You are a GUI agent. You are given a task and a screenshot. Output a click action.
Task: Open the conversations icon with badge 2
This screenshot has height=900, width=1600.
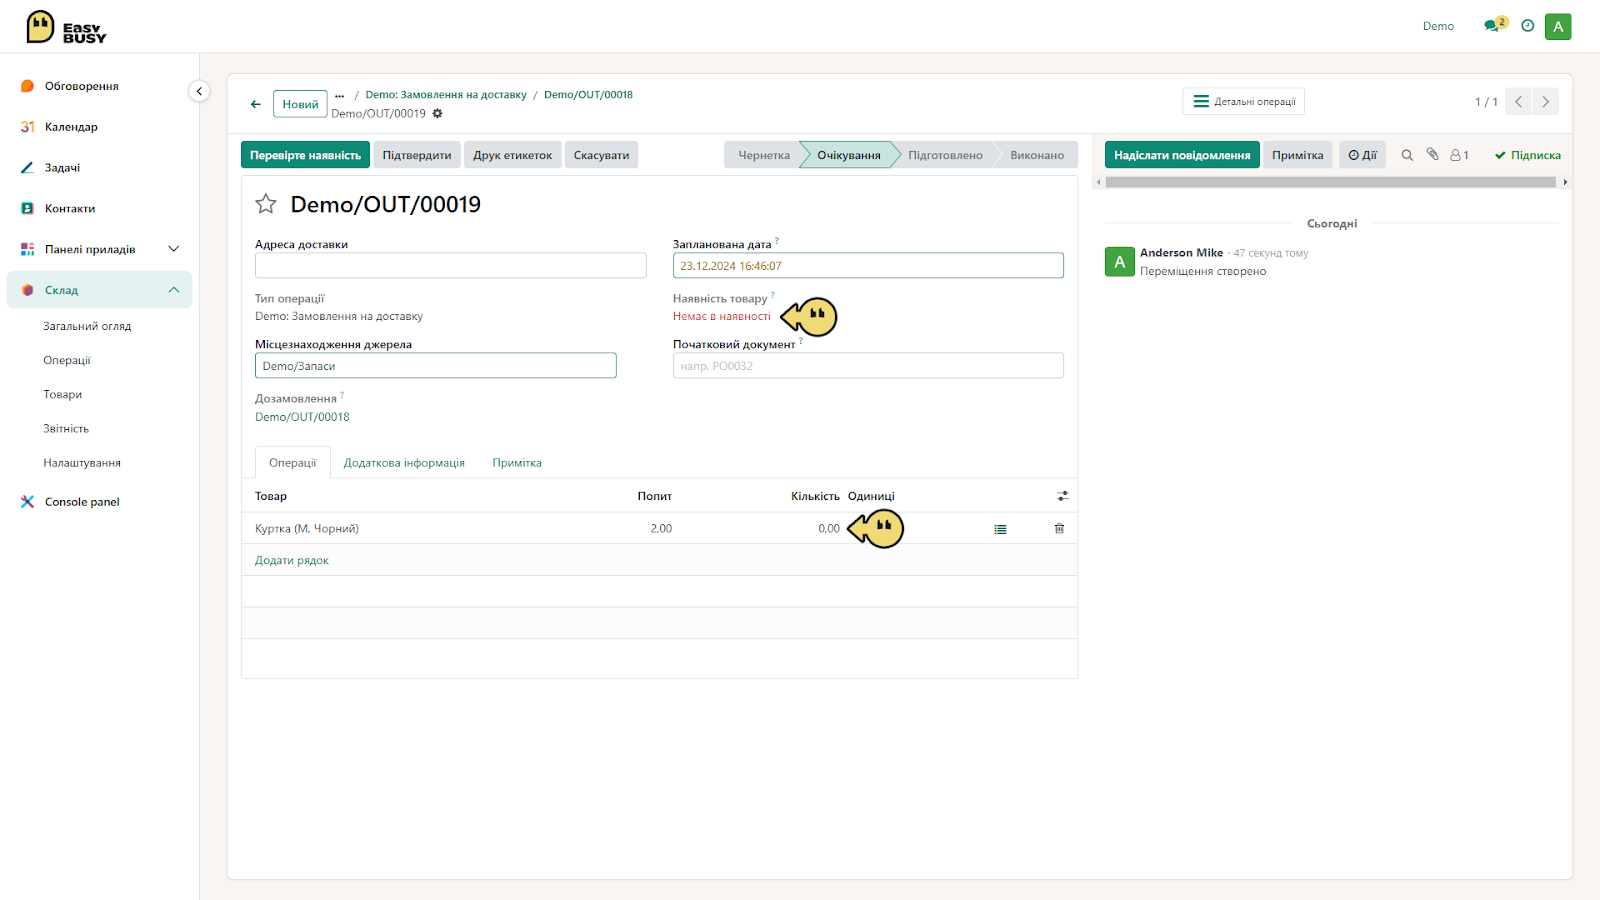1495,25
